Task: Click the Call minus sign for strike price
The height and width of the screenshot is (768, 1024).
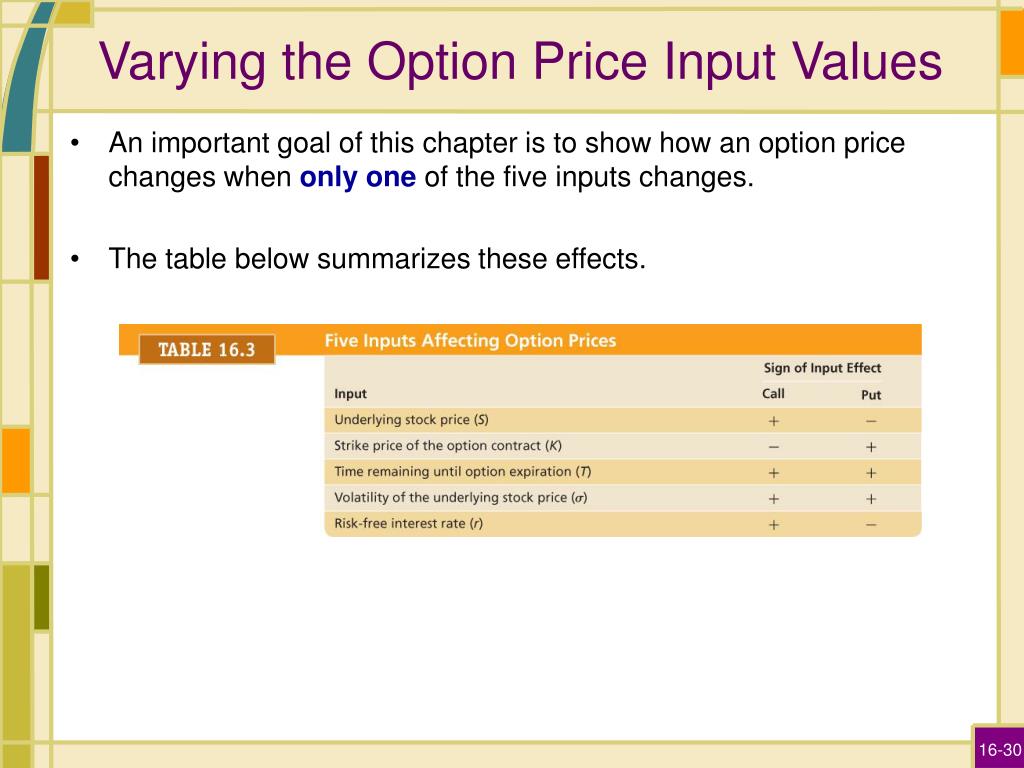Action: click(774, 447)
